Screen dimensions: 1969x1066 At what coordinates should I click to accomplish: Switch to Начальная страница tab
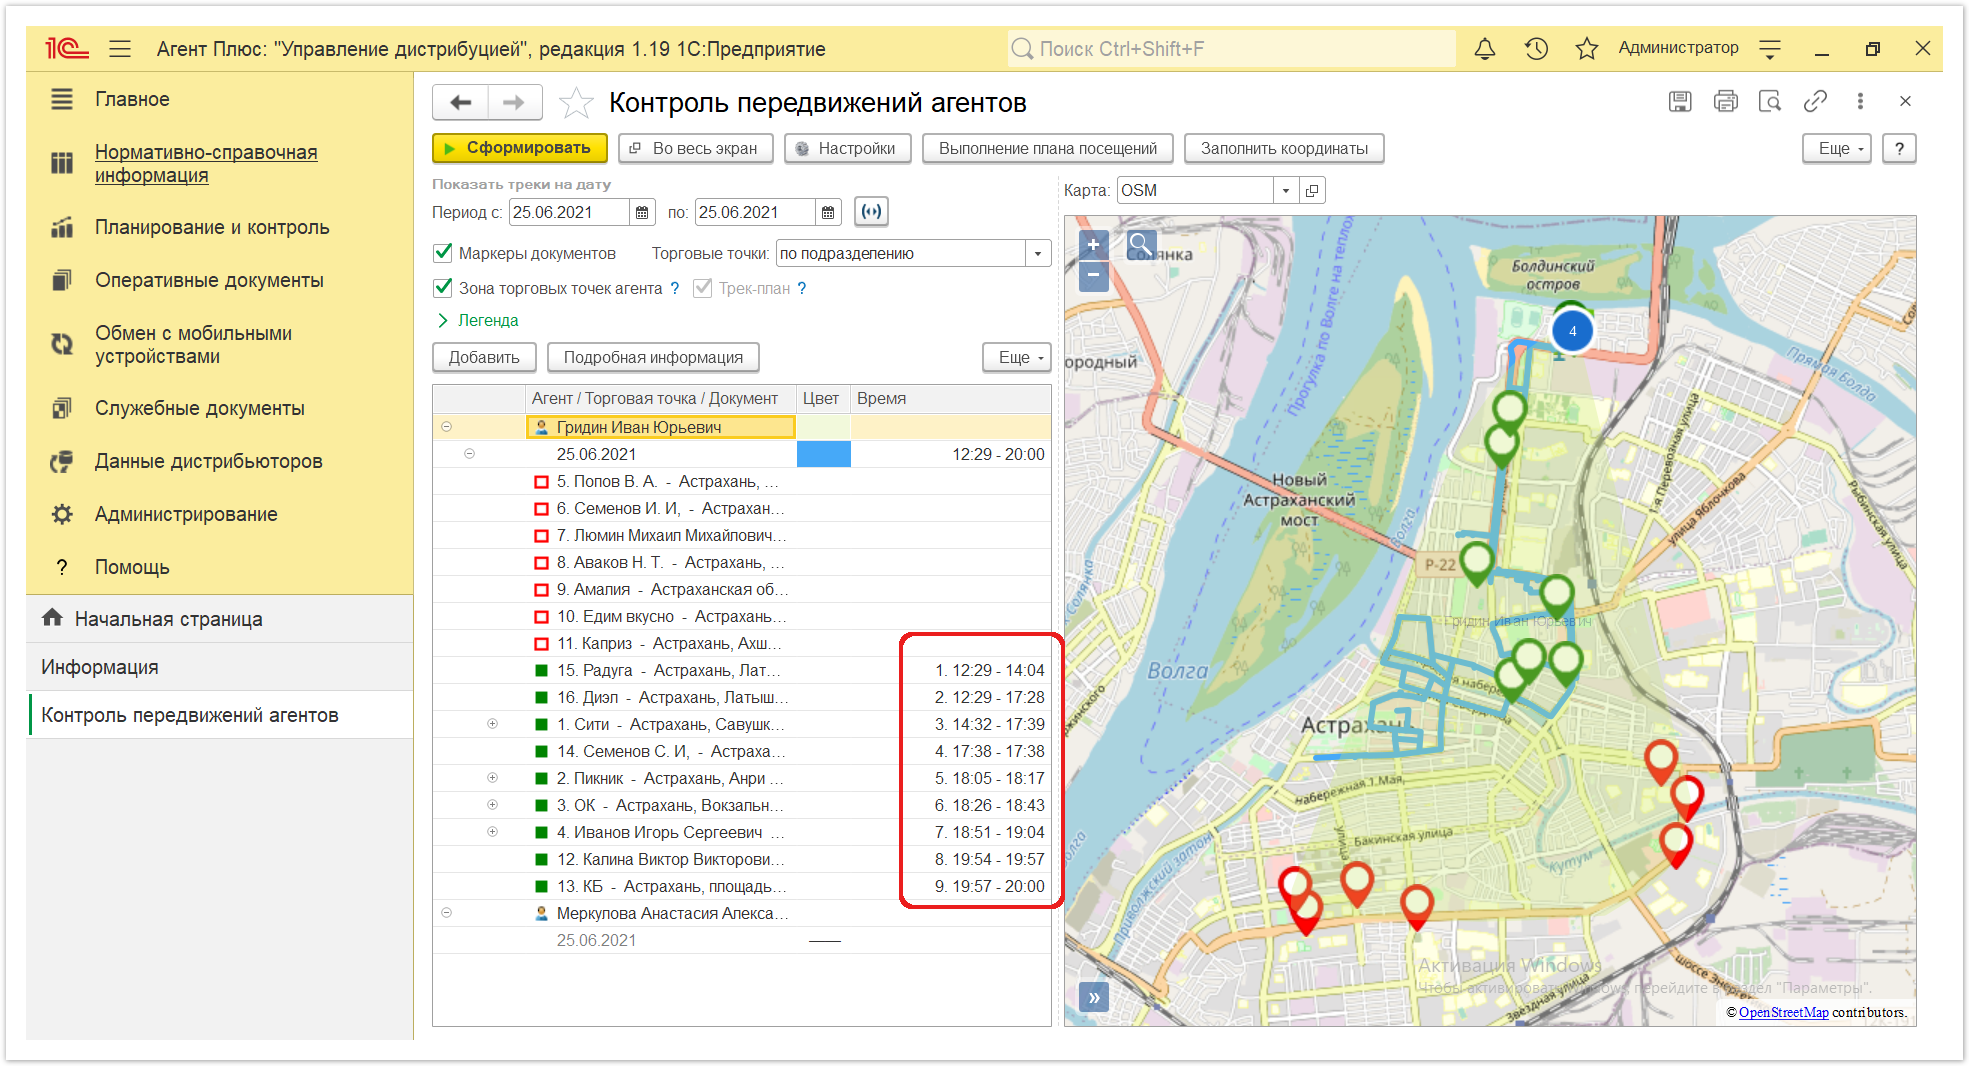point(220,619)
